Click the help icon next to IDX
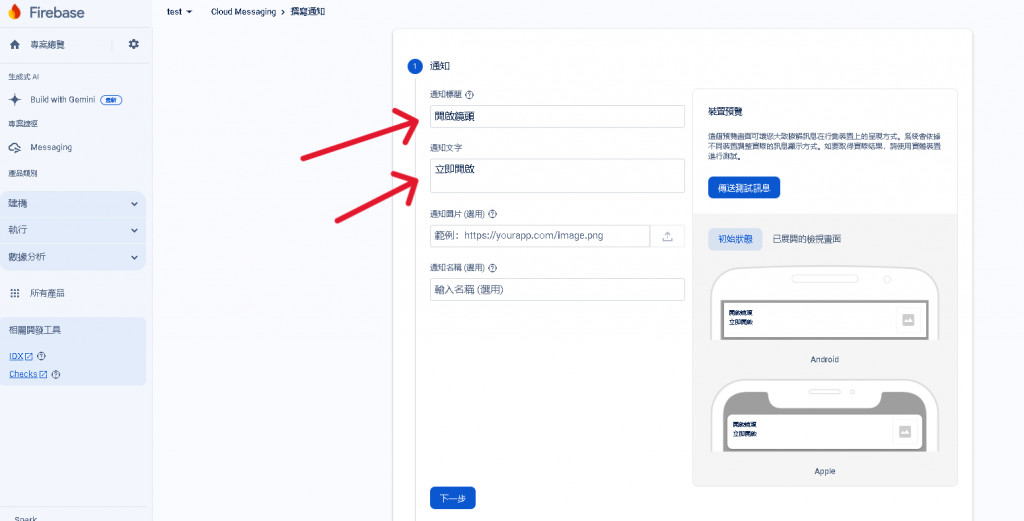 point(42,356)
